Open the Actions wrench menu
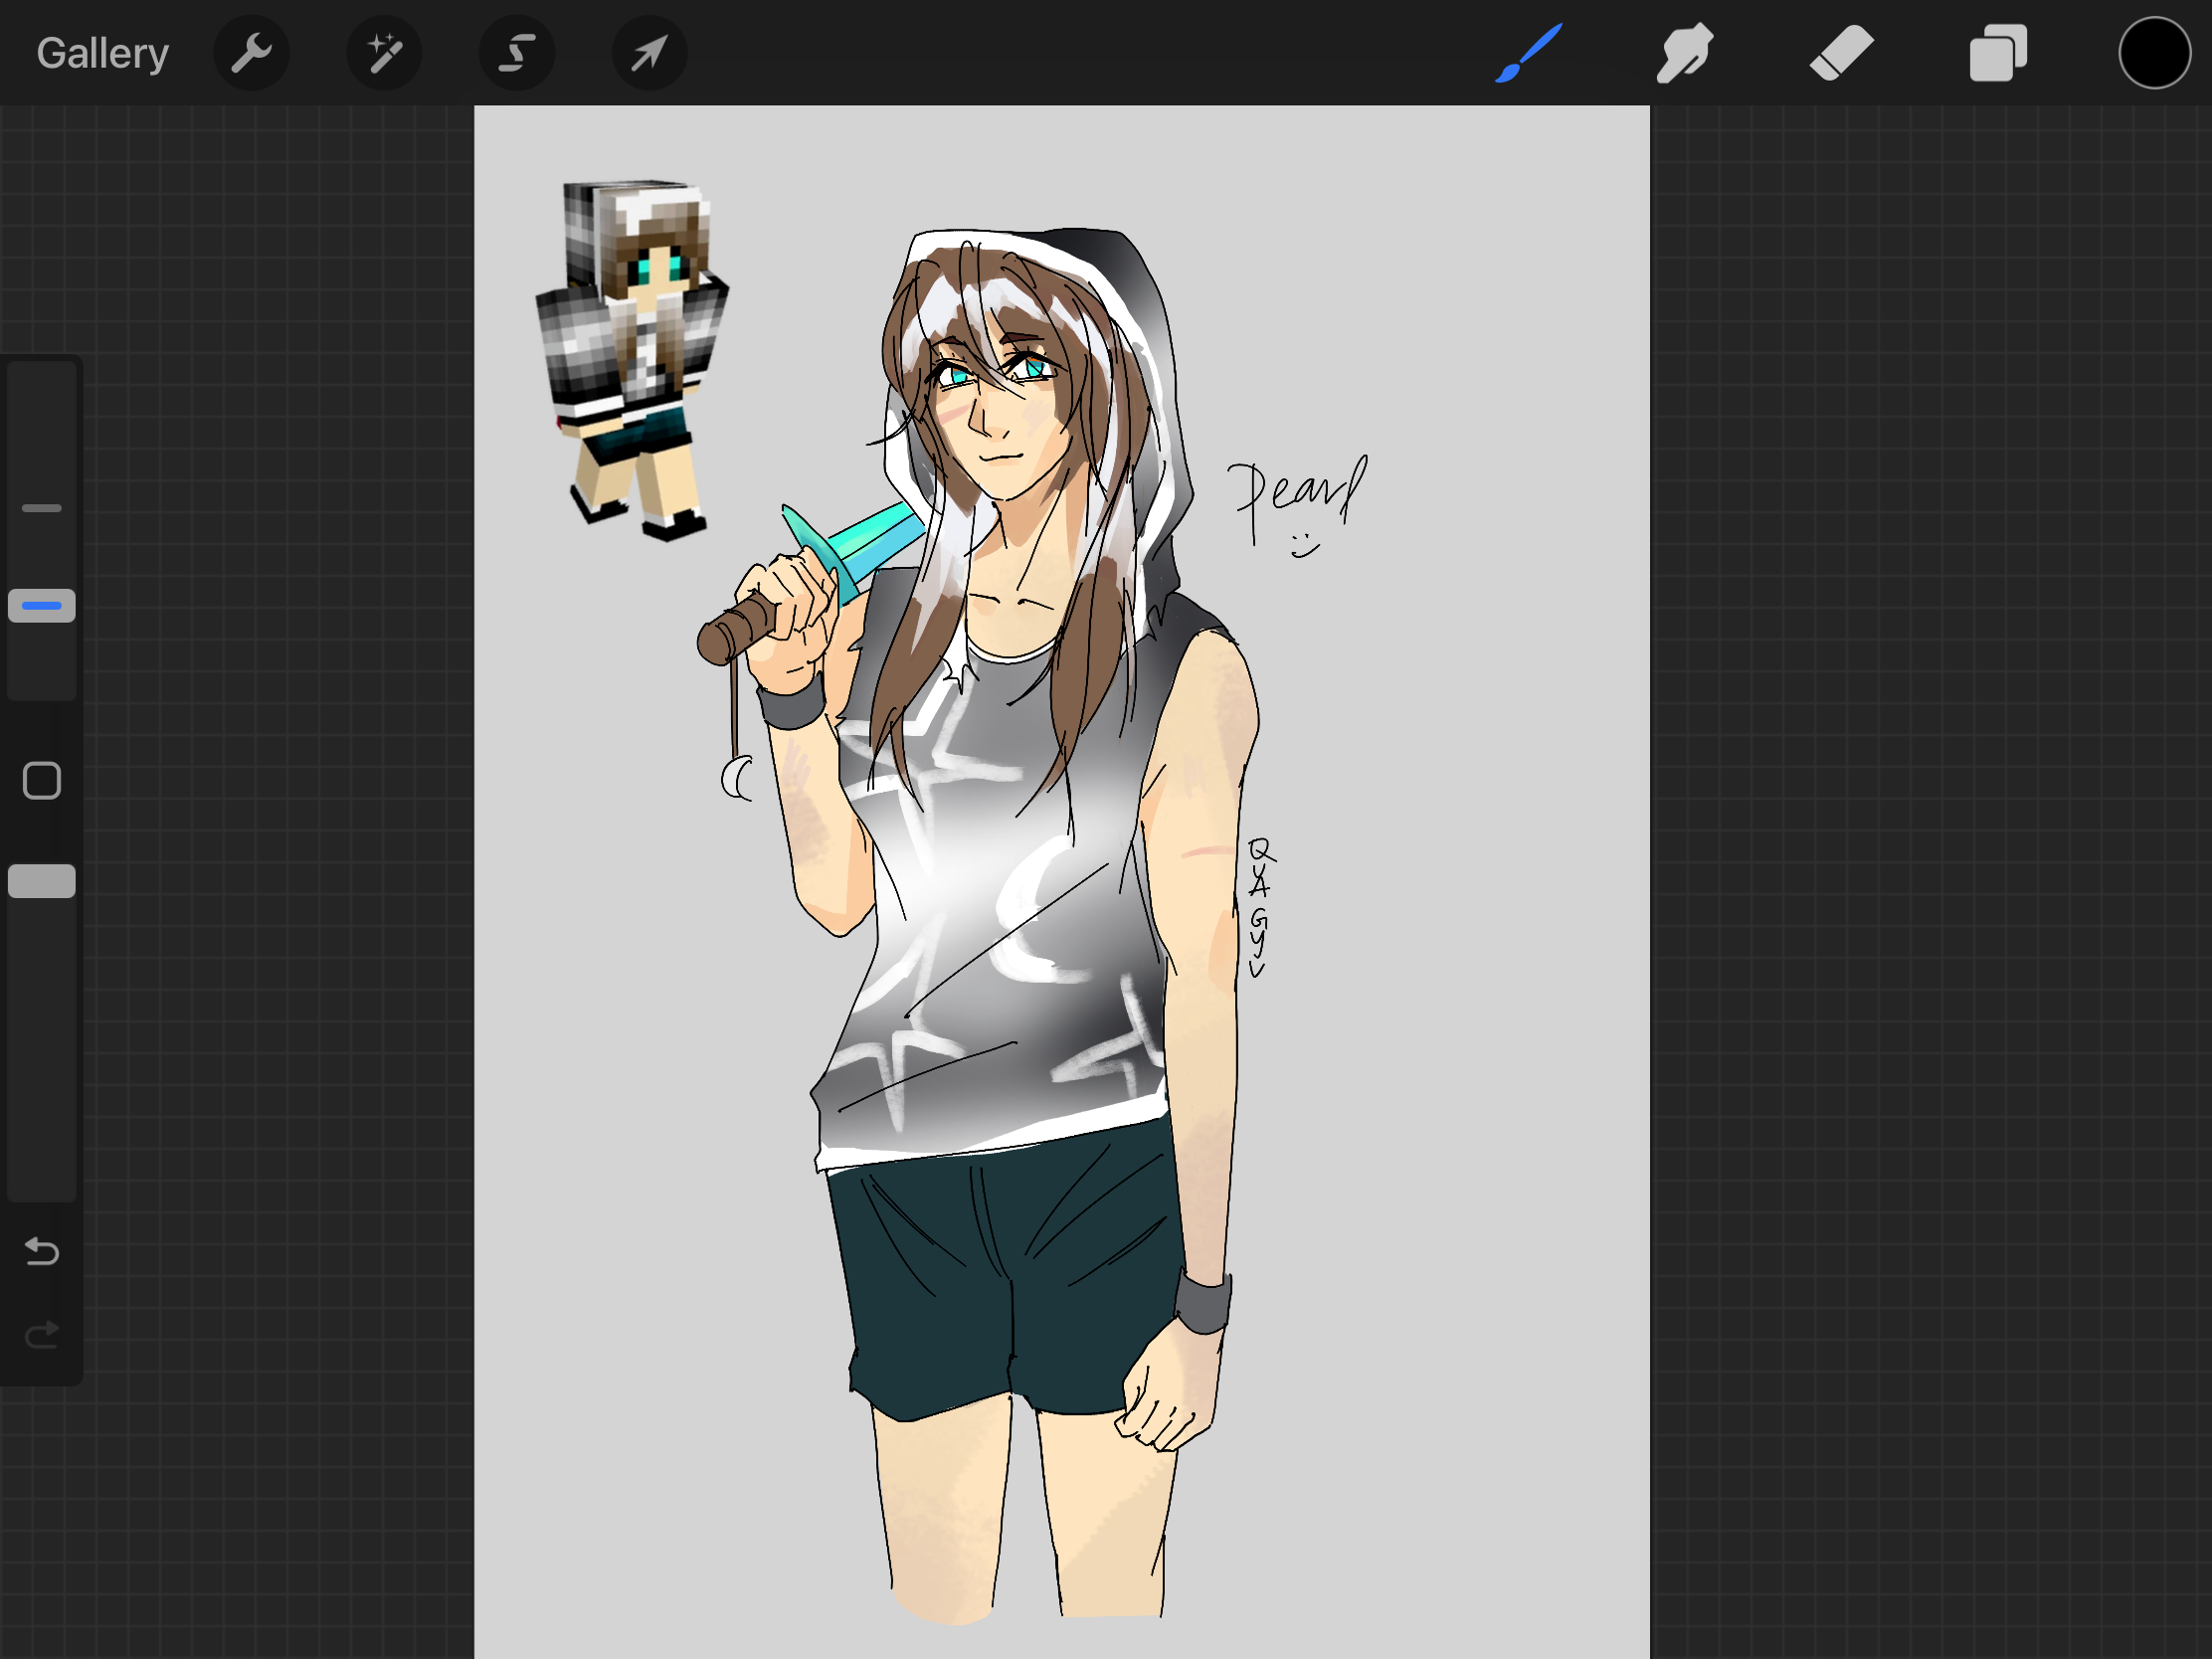Image resolution: width=2212 pixels, height=1659 pixels. pyautogui.click(x=251, y=53)
